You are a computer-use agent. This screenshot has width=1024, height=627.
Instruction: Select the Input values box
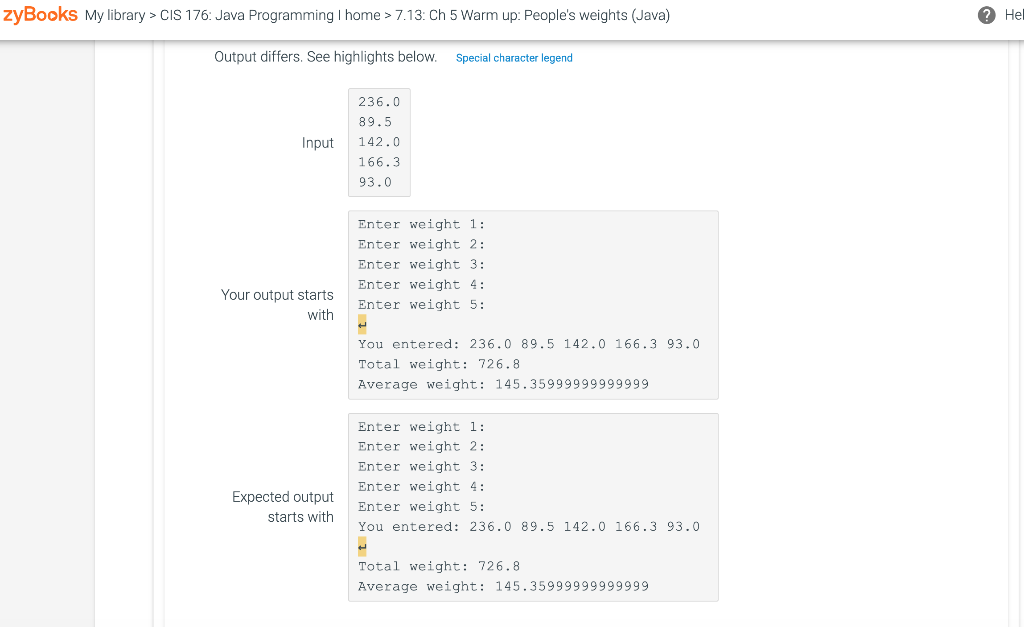point(379,142)
